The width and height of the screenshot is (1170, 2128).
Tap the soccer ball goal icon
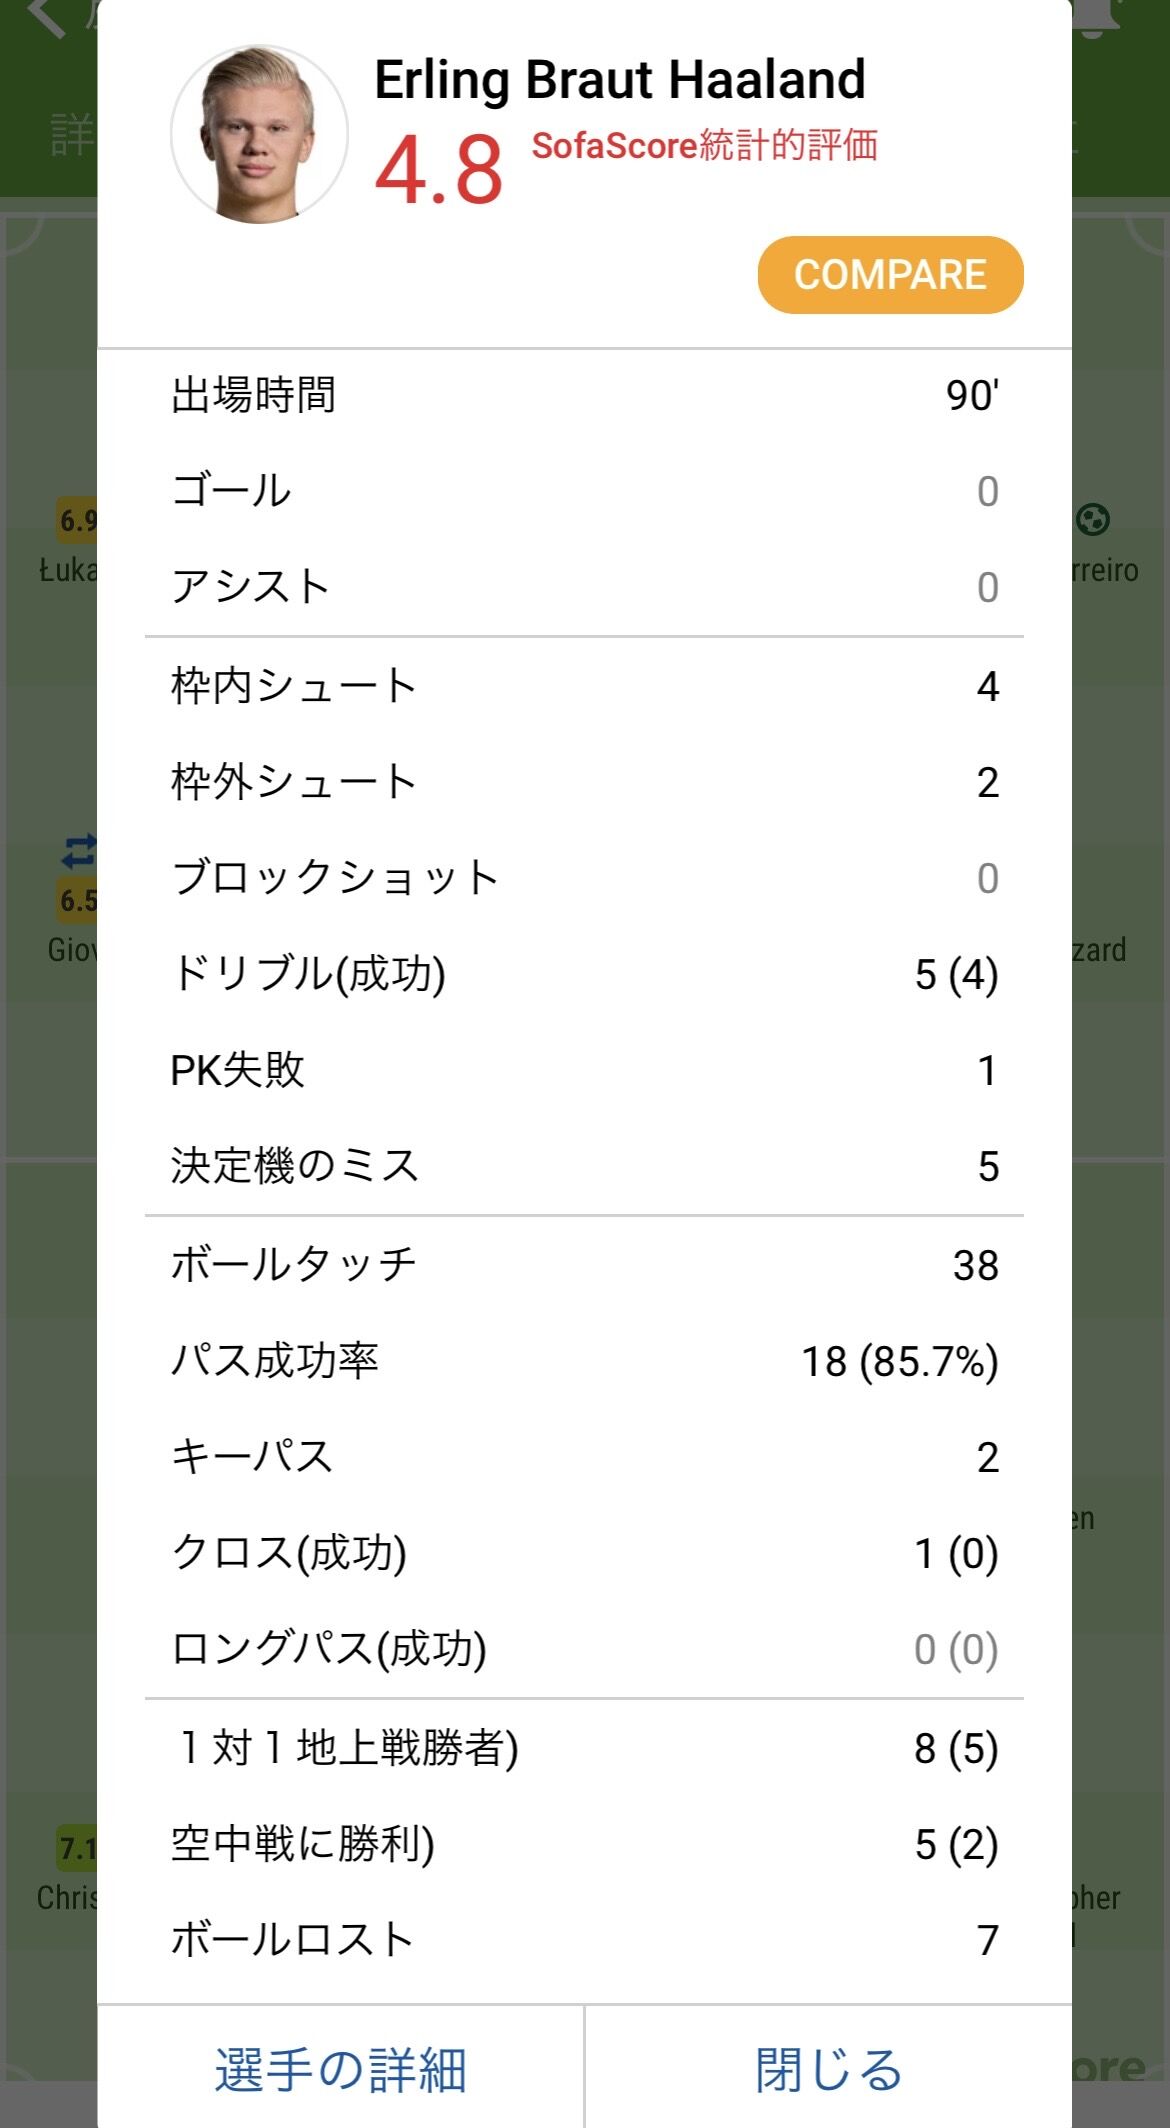point(1093,519)
